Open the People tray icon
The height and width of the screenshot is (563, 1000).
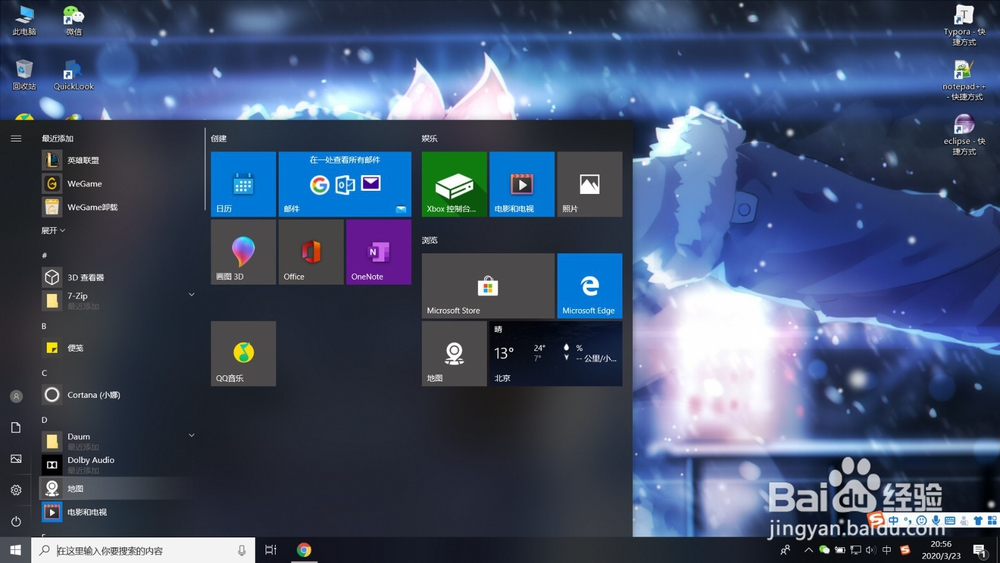tap(785, 550)
